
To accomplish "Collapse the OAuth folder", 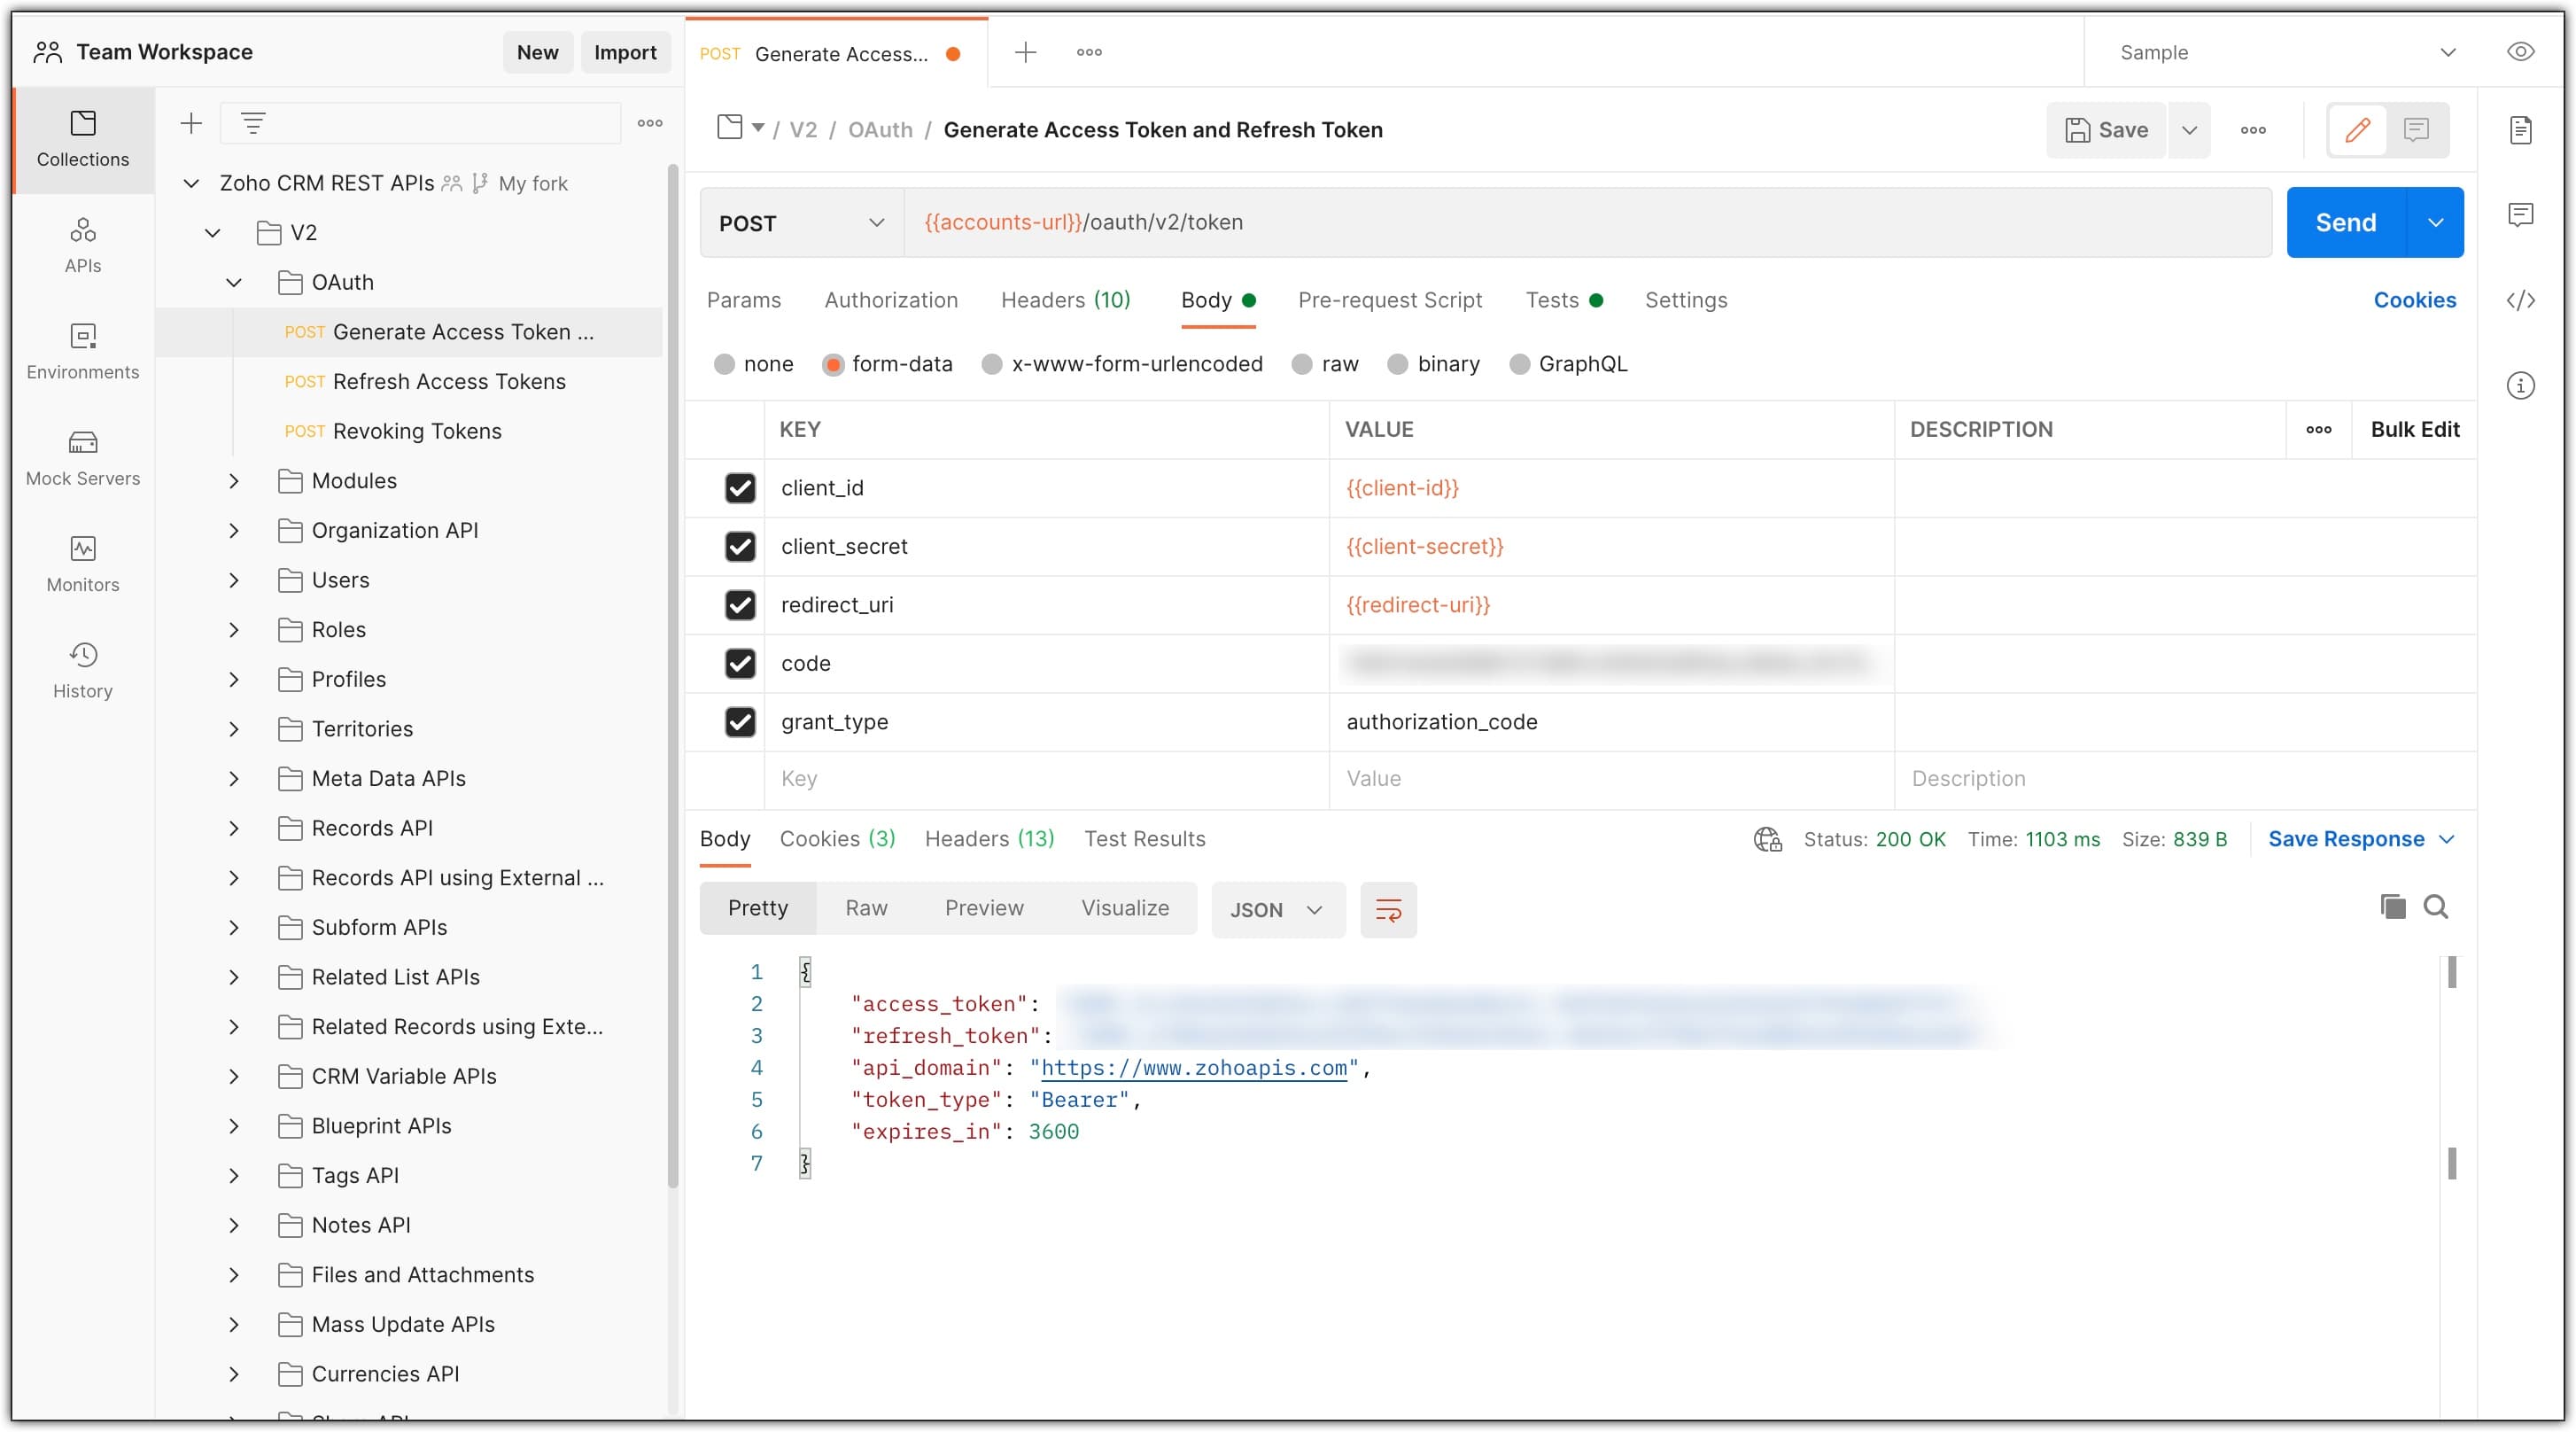I will click(x=234, y=283).
